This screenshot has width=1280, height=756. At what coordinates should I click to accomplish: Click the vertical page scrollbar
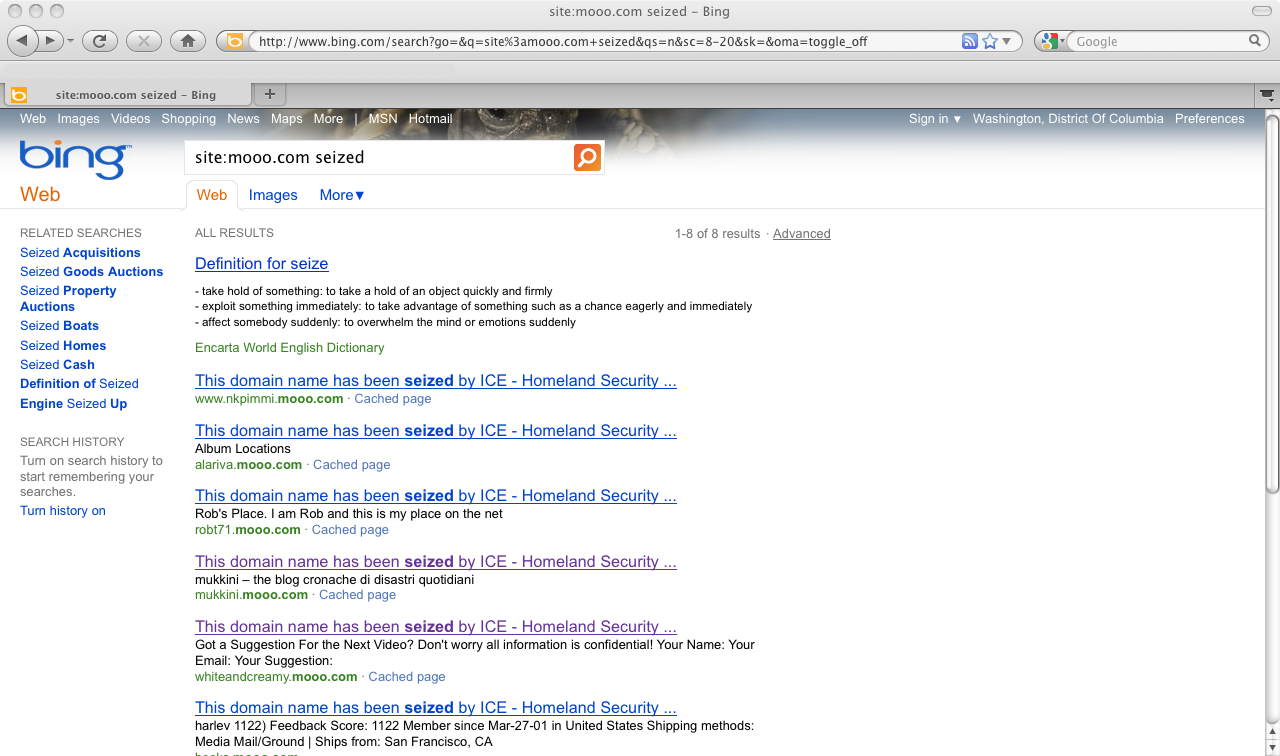point(1272,305)
